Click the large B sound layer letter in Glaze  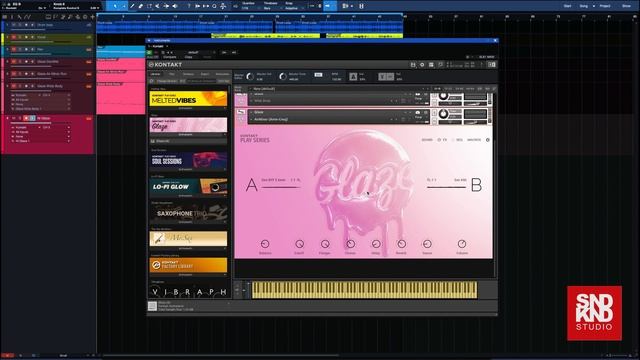476,185
